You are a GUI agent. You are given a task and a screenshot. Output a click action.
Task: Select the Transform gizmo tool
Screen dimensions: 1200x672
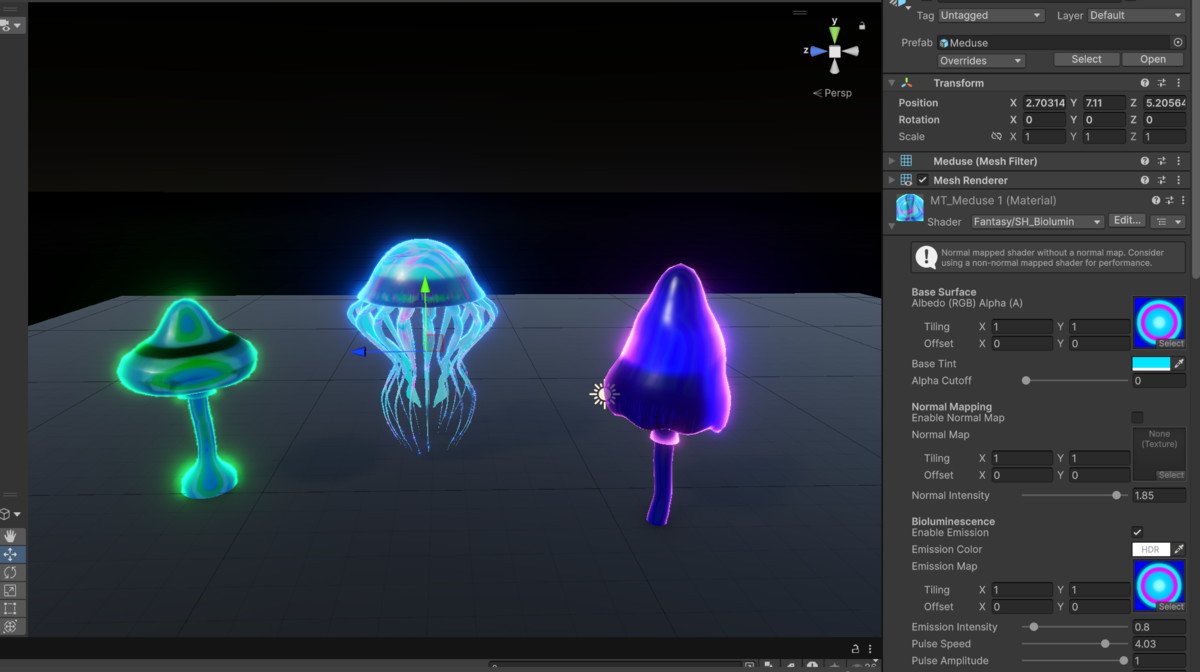[x=12, y=625]
